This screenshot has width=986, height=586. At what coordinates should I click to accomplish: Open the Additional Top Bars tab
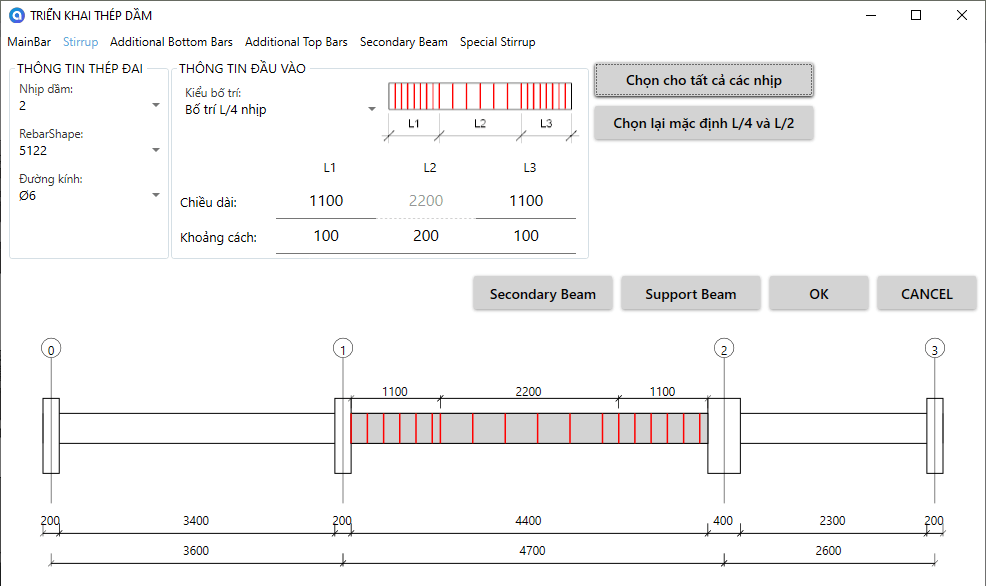pos(296,42)
